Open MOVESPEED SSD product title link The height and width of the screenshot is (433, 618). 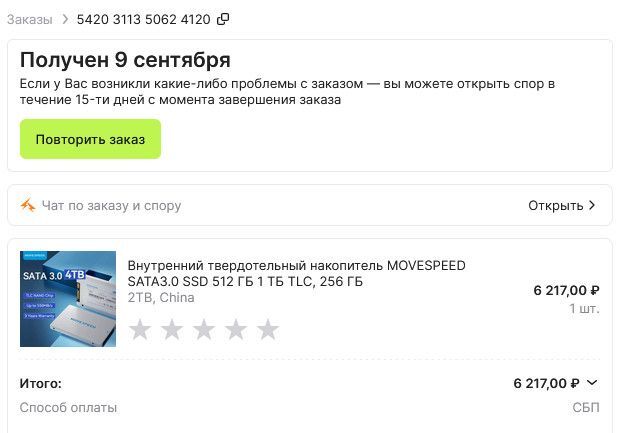click(x=296, y=273)
